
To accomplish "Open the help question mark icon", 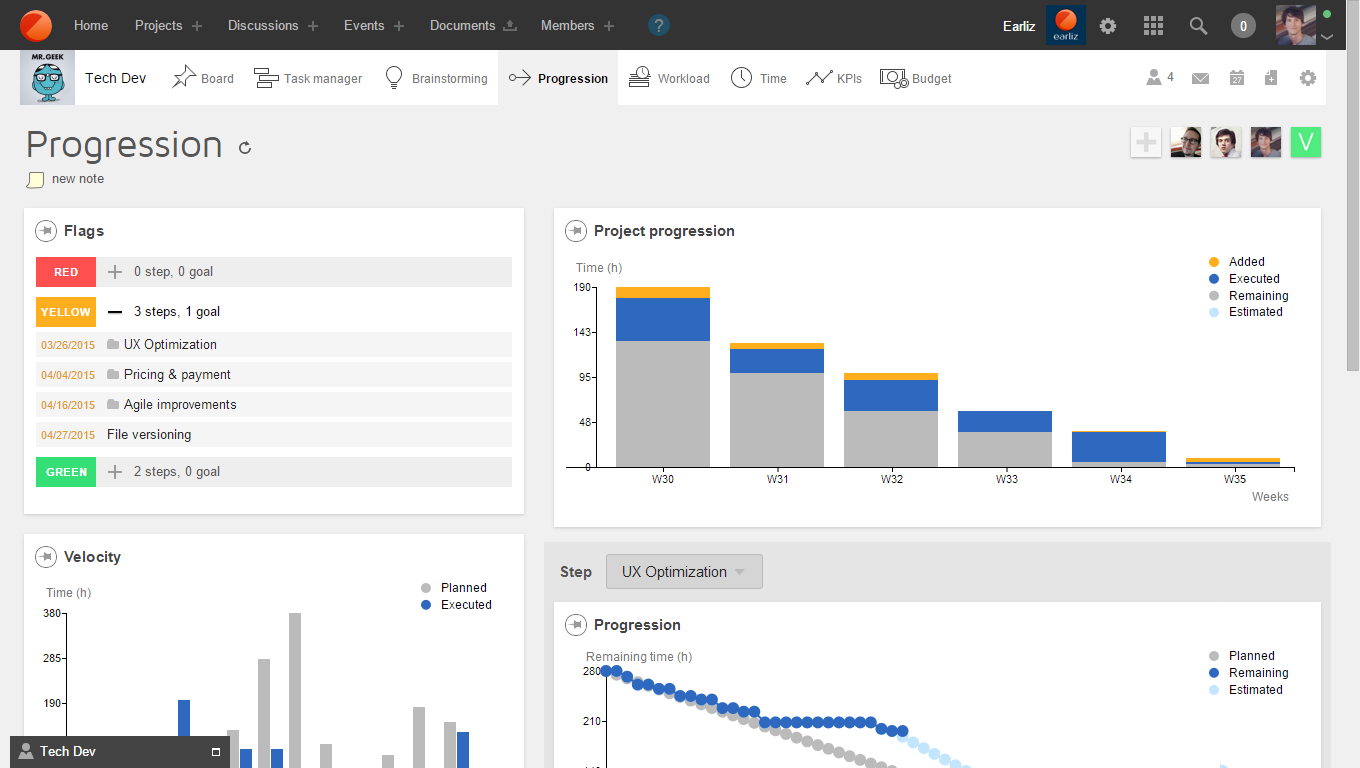I will tap(659, 25).
